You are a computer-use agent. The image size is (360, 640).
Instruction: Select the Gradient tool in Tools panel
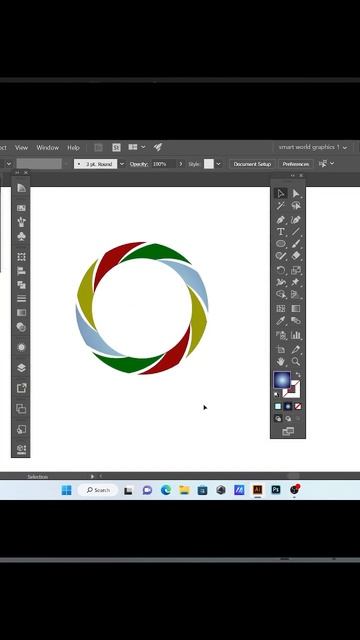(x=296, y=309)
